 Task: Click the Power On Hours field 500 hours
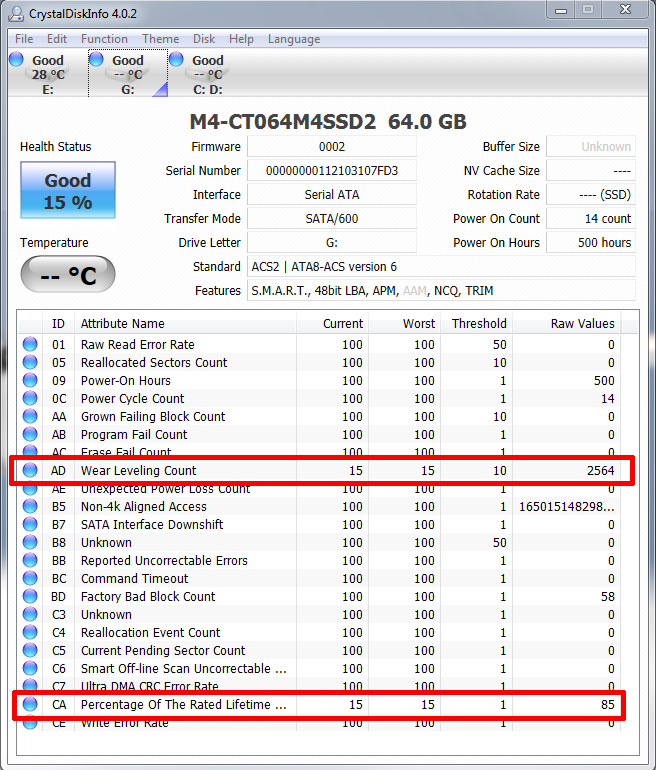click(x=591, y=243)
